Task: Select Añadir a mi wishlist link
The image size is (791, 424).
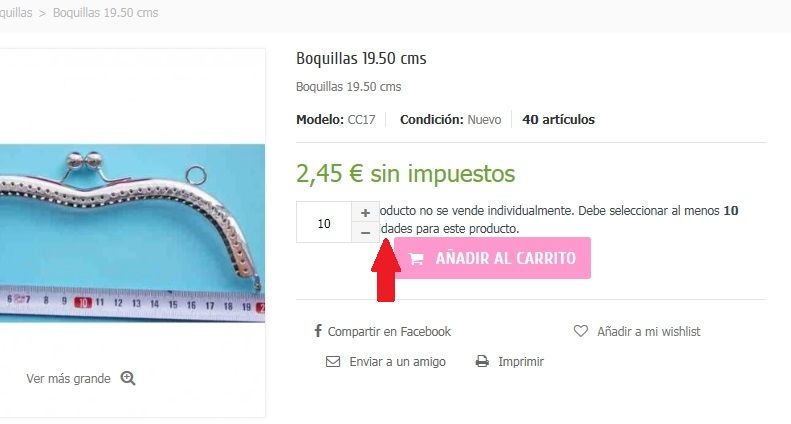Action: pyautogui.click(x=648, y=332)
